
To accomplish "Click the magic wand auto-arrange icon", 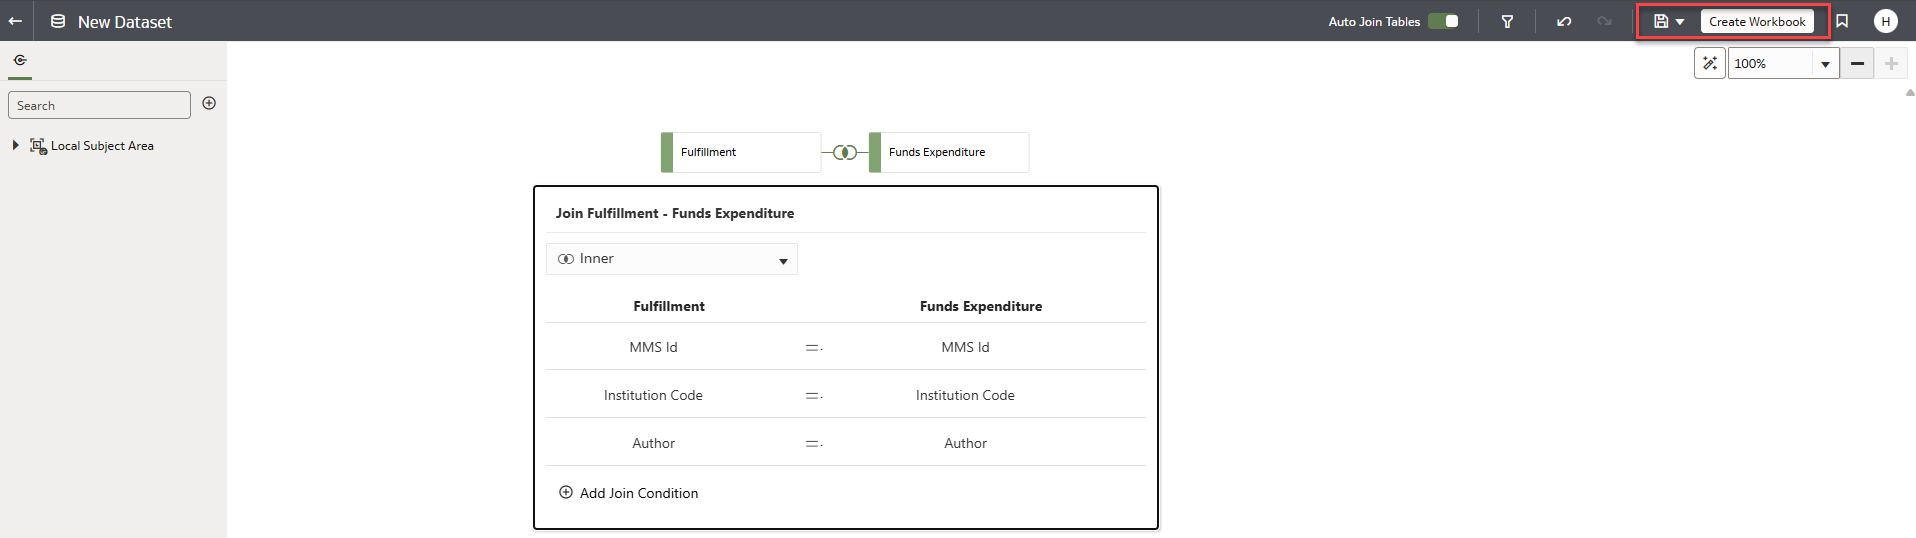I will tap(1710, 63).
